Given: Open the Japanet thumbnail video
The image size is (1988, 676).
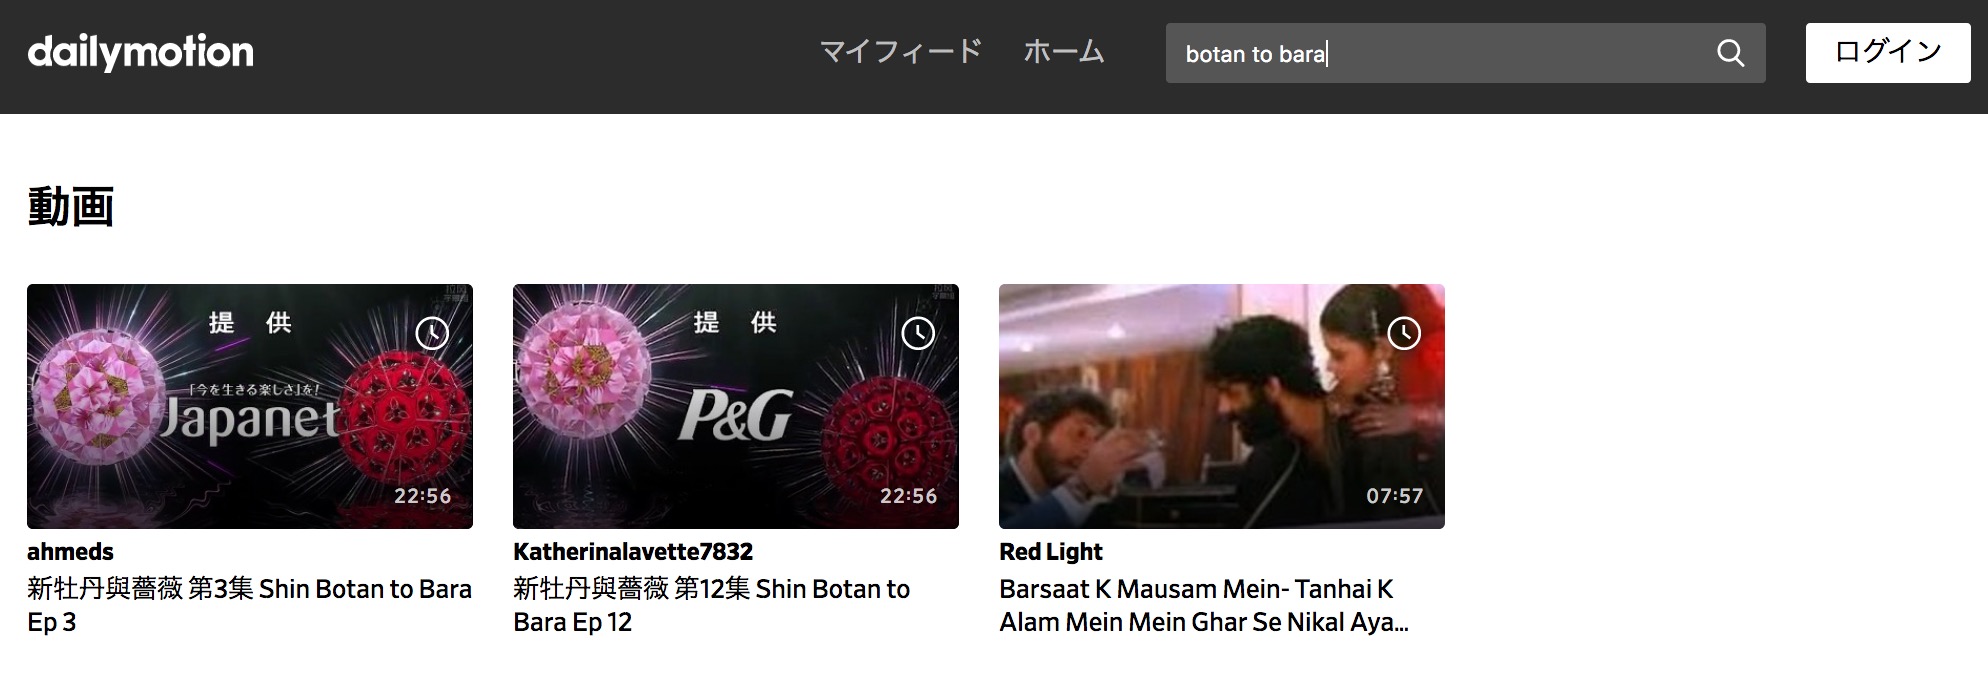Looking at the screenshot, I should click(x=250, y=406).
